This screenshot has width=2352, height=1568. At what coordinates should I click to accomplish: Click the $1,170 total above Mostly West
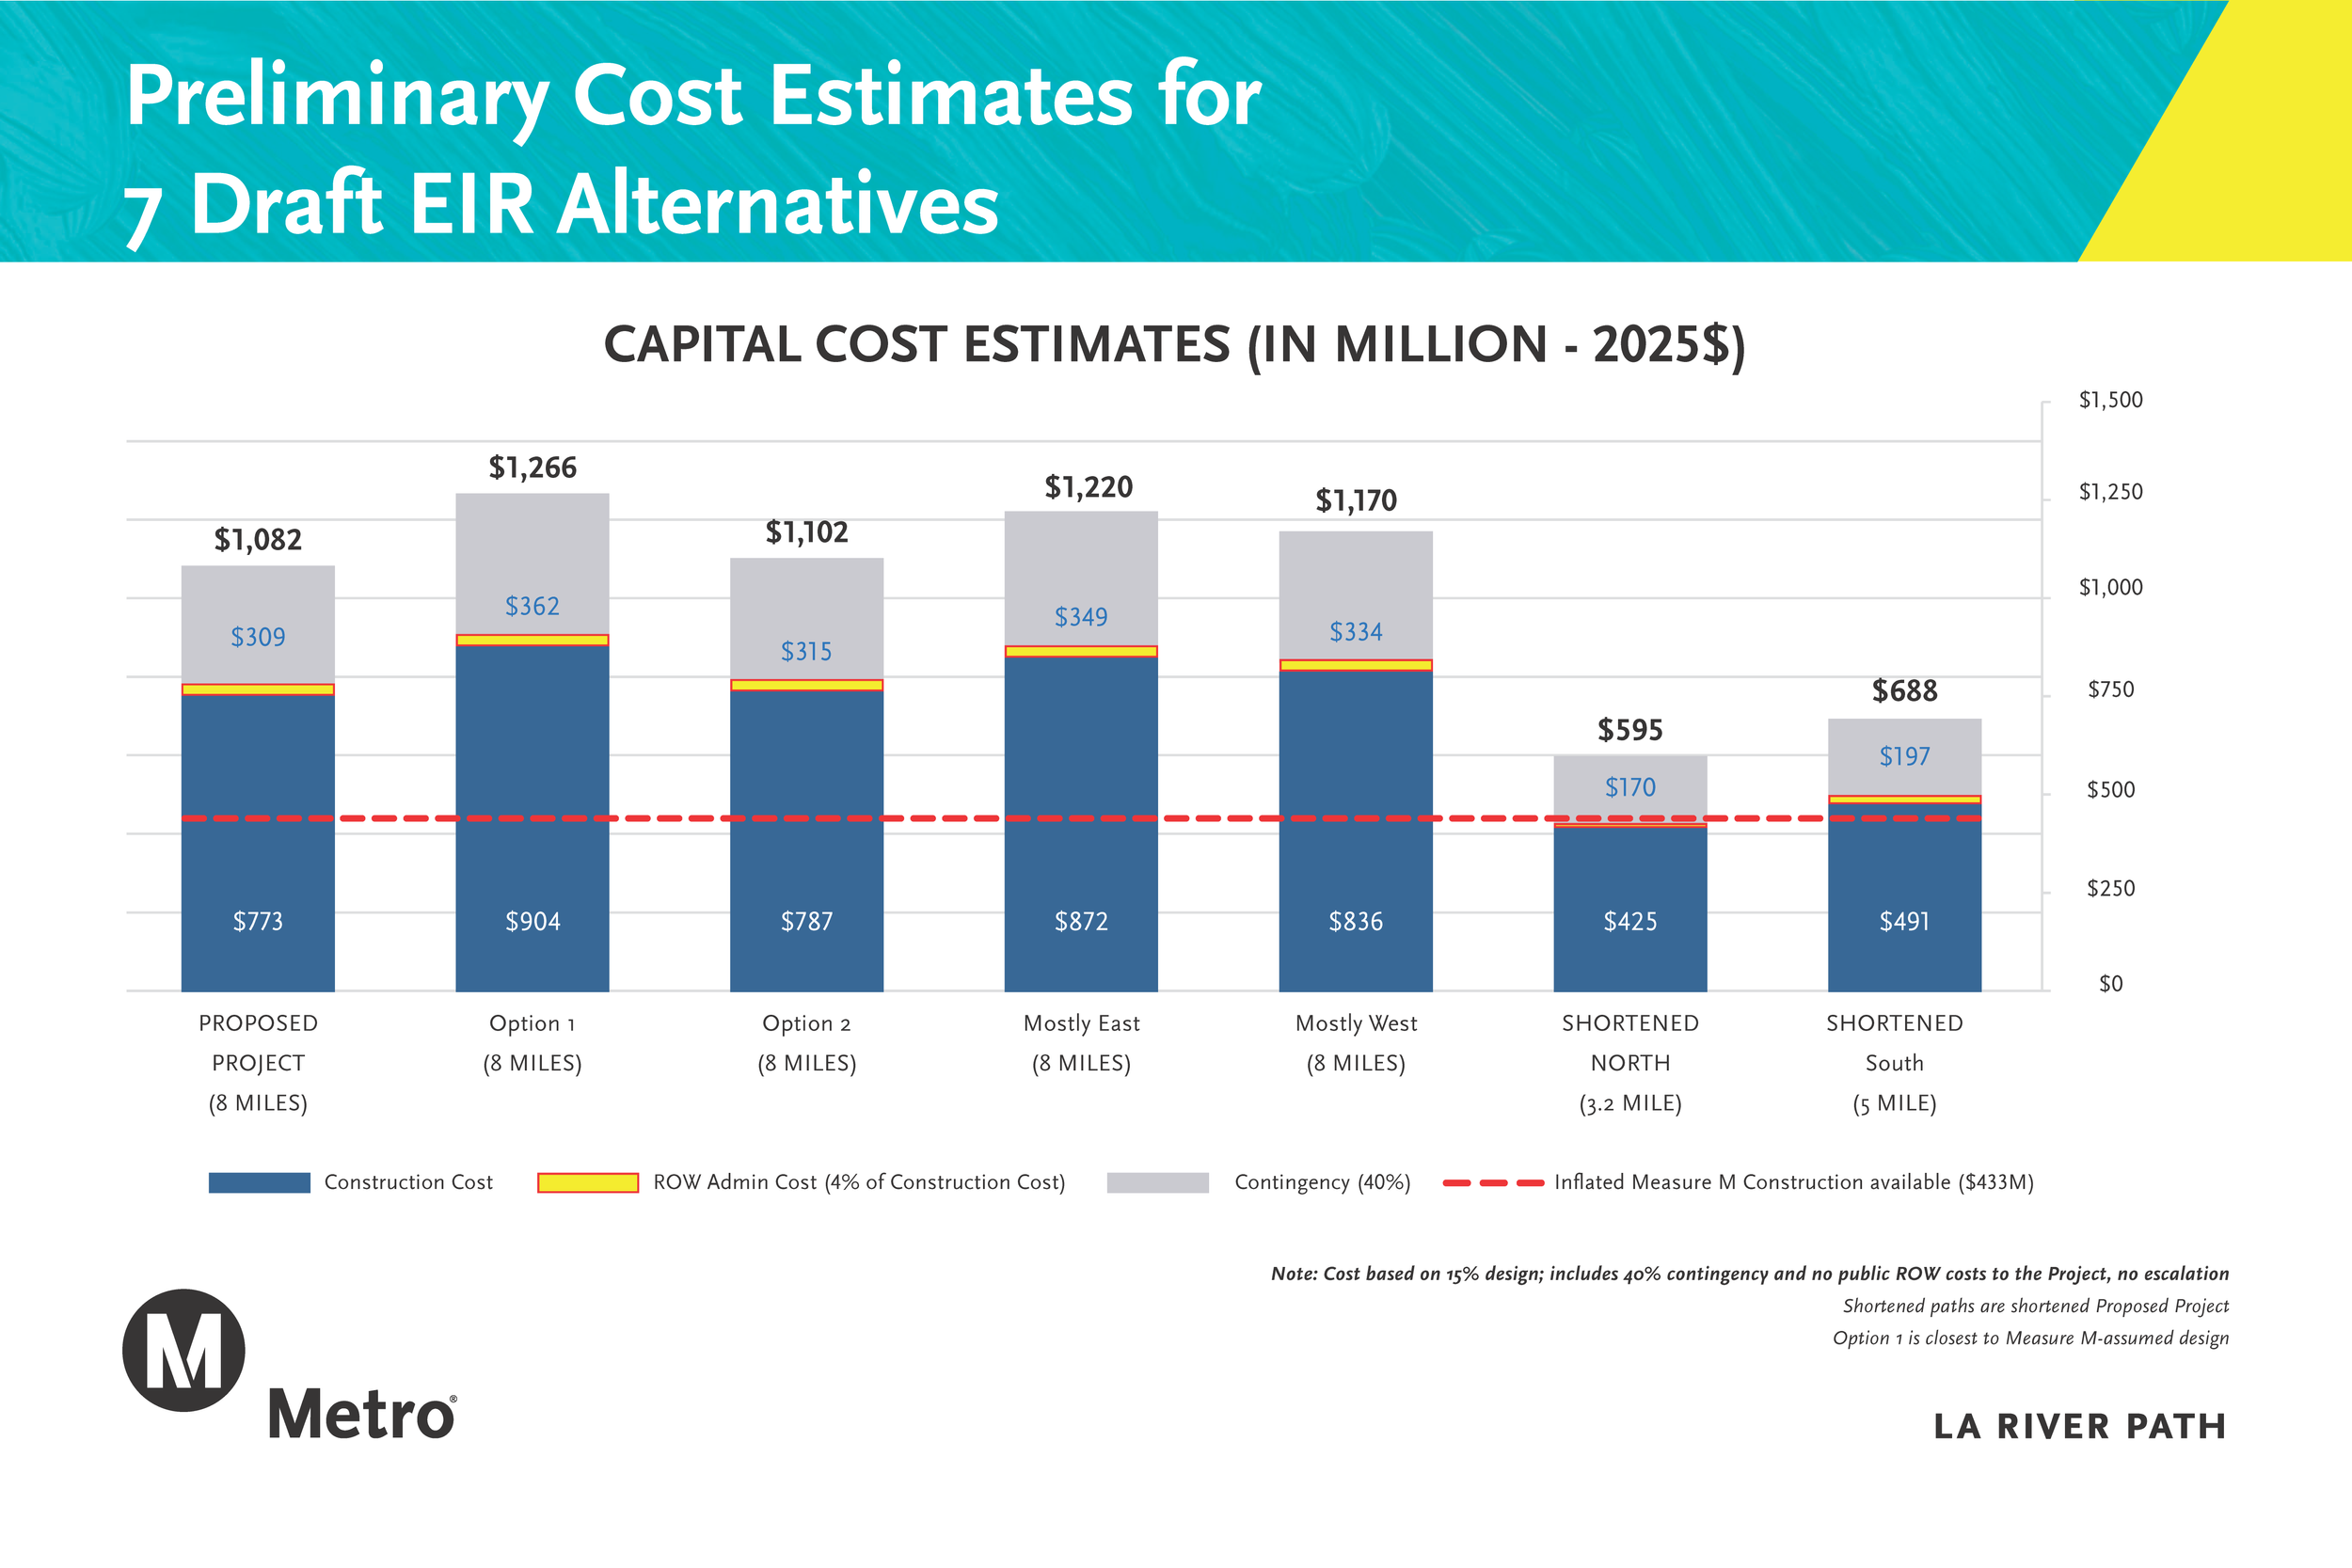coord(1356,501)
